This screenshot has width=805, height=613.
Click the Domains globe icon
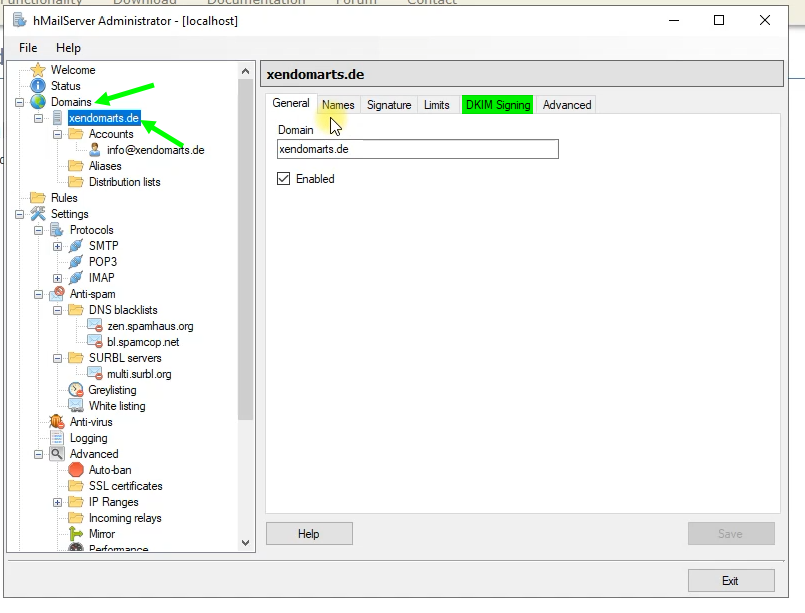(38, 102)
